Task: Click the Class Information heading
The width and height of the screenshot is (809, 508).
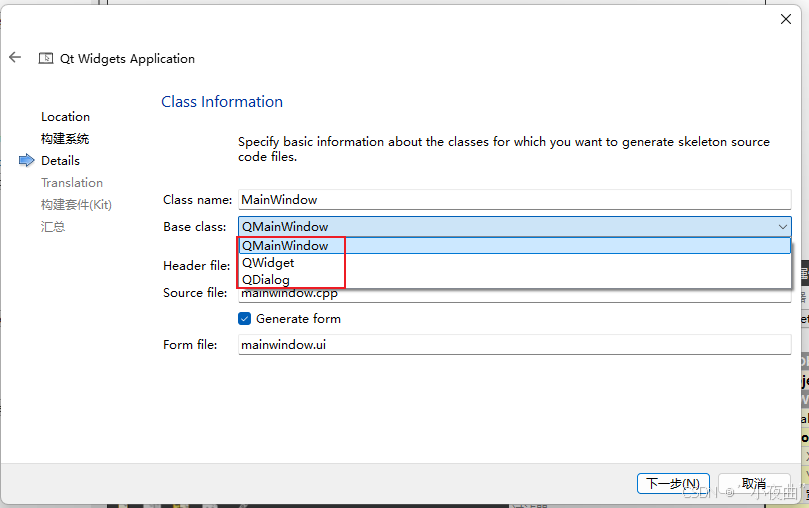Action: [x=222, y=102]
